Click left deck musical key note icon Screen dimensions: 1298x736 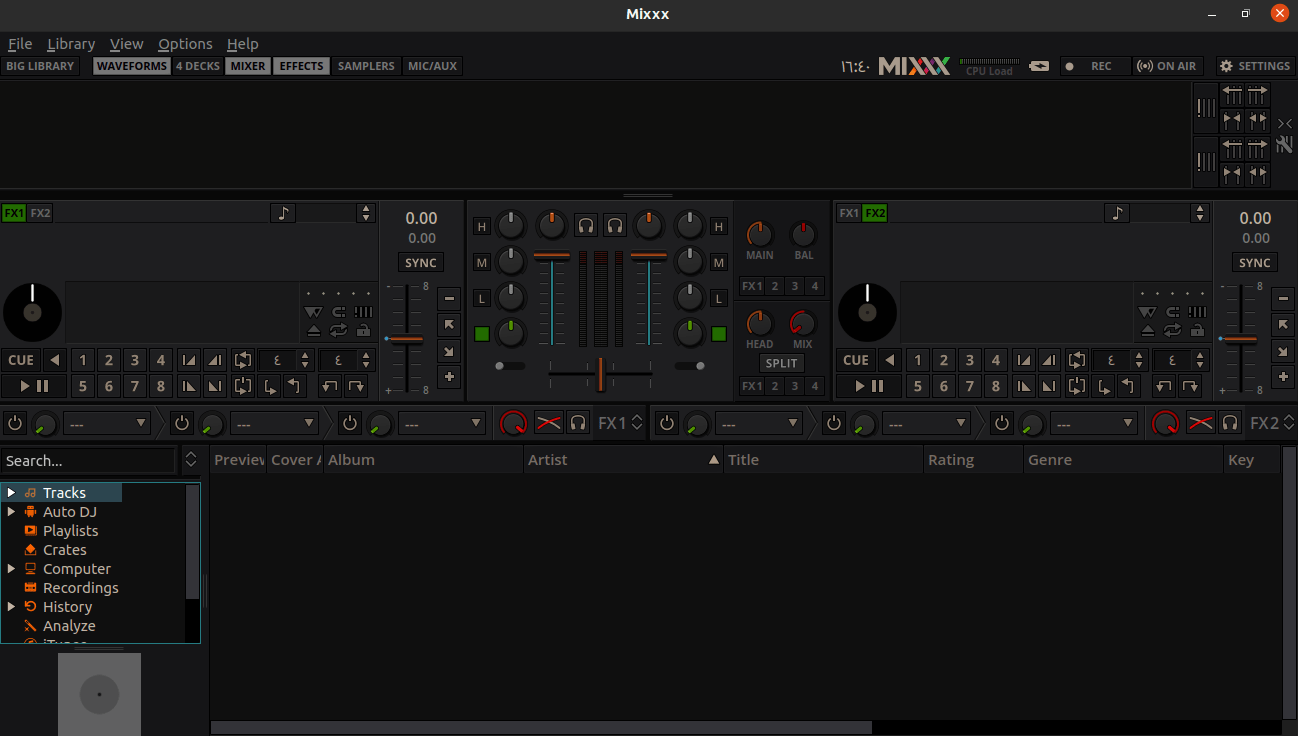click(x=283, y=213)
